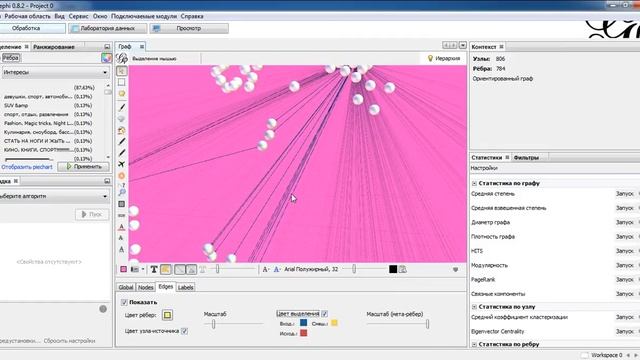Select the diamond sizer tool

tap(122, 118)
